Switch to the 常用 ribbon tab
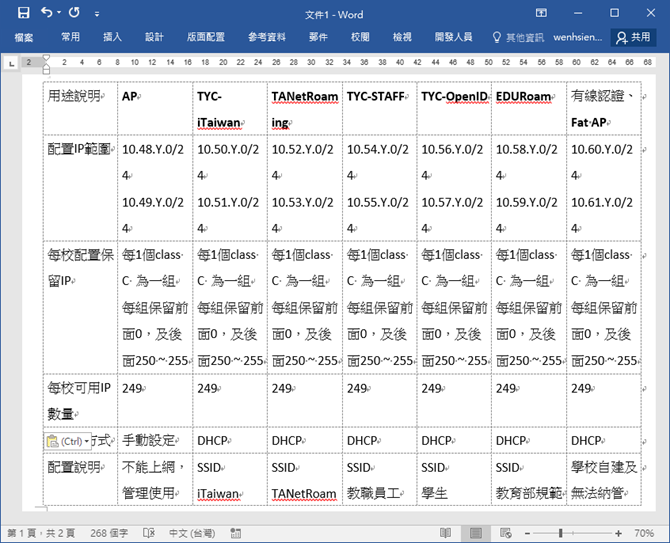 (x=70, y=37)
